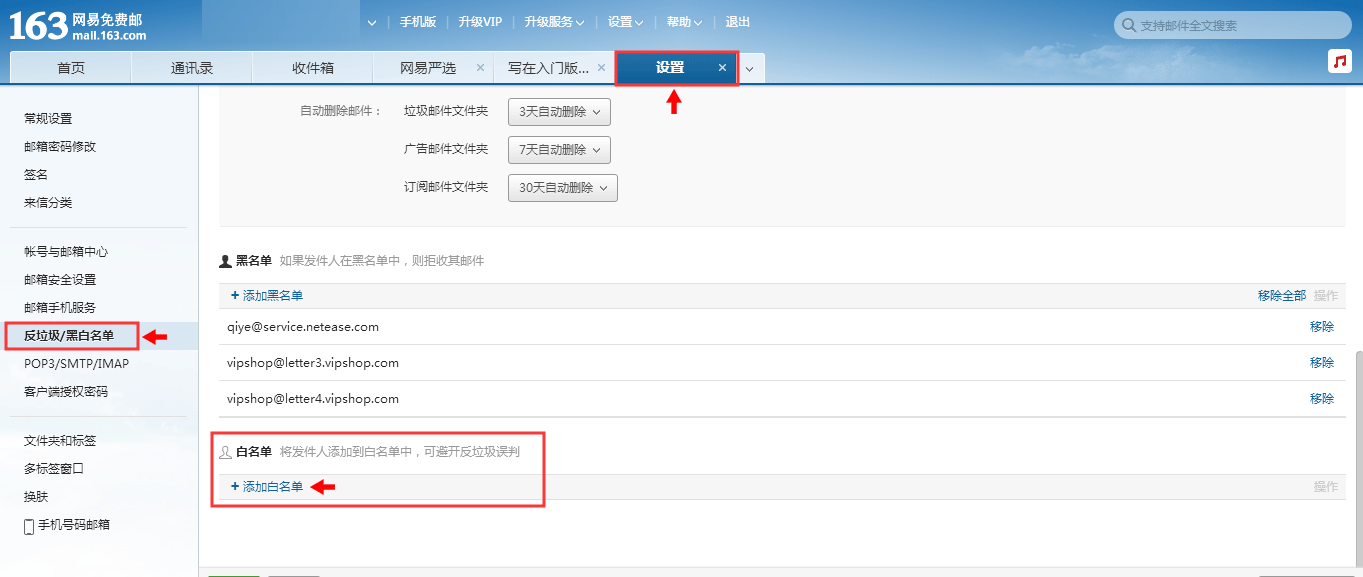Open the 升级服务 dropdown menu
The width and height of the screenshot is (1363, 577).
554,22
